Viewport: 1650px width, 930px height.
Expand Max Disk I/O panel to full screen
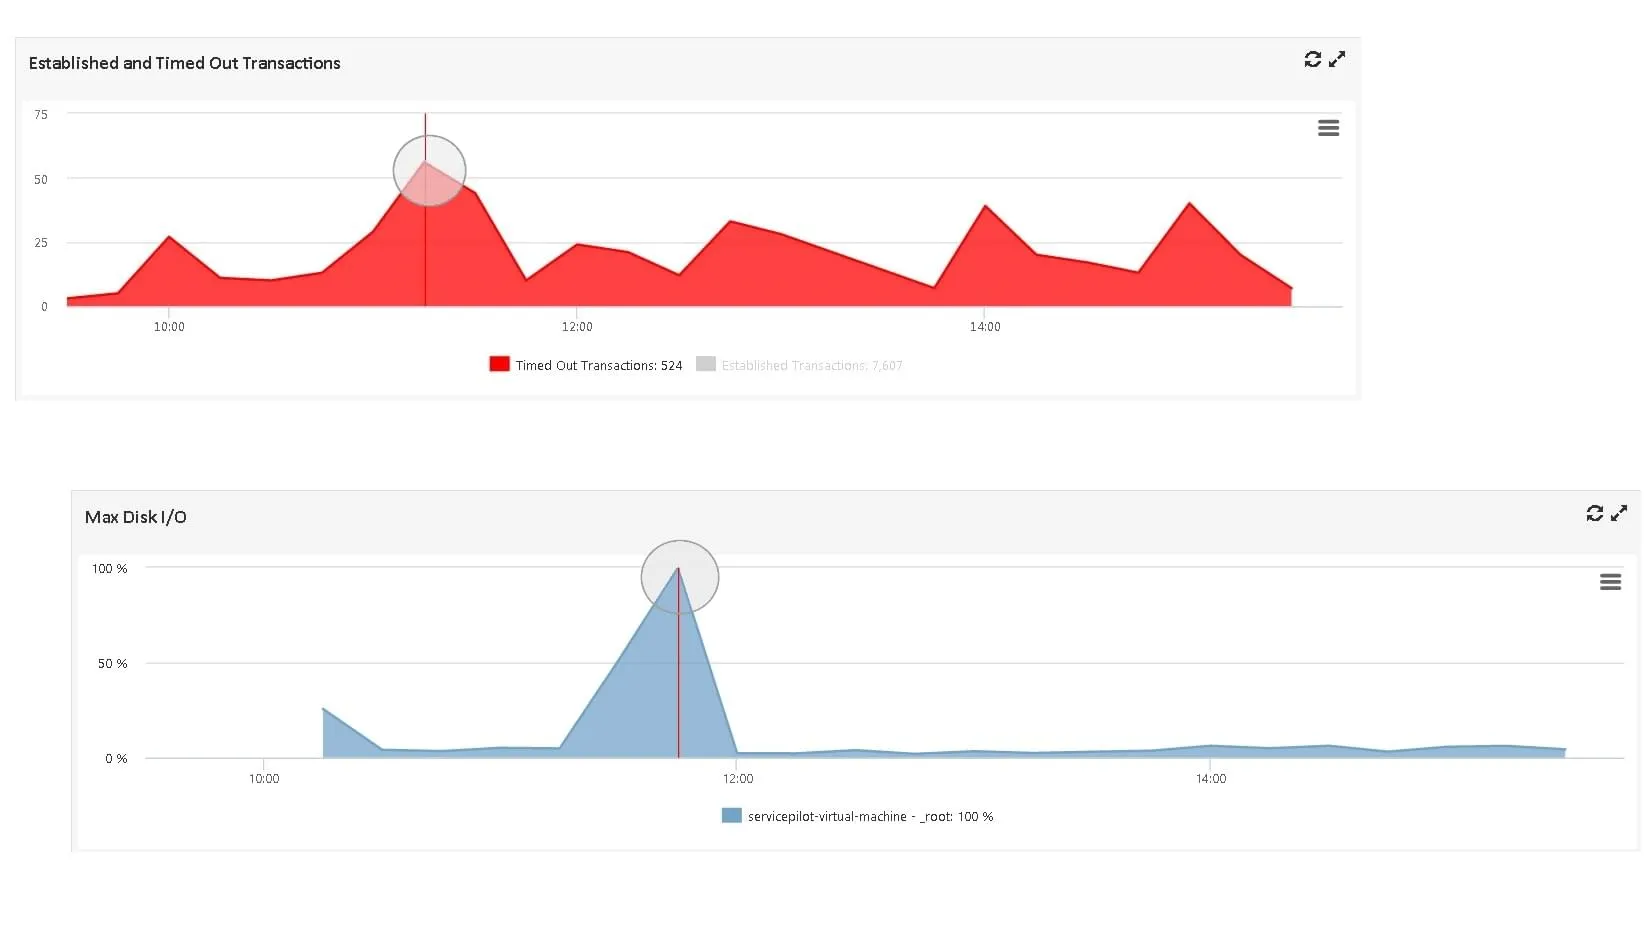pos(1619,514)
